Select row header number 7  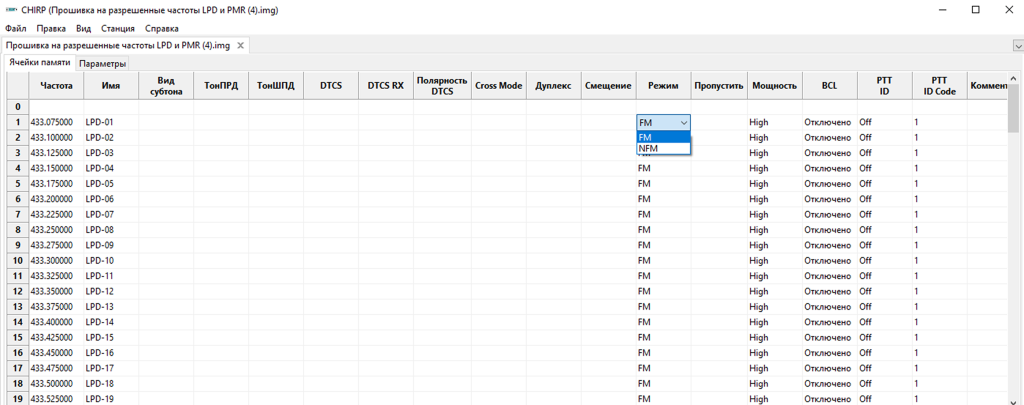tap(15, 214)
